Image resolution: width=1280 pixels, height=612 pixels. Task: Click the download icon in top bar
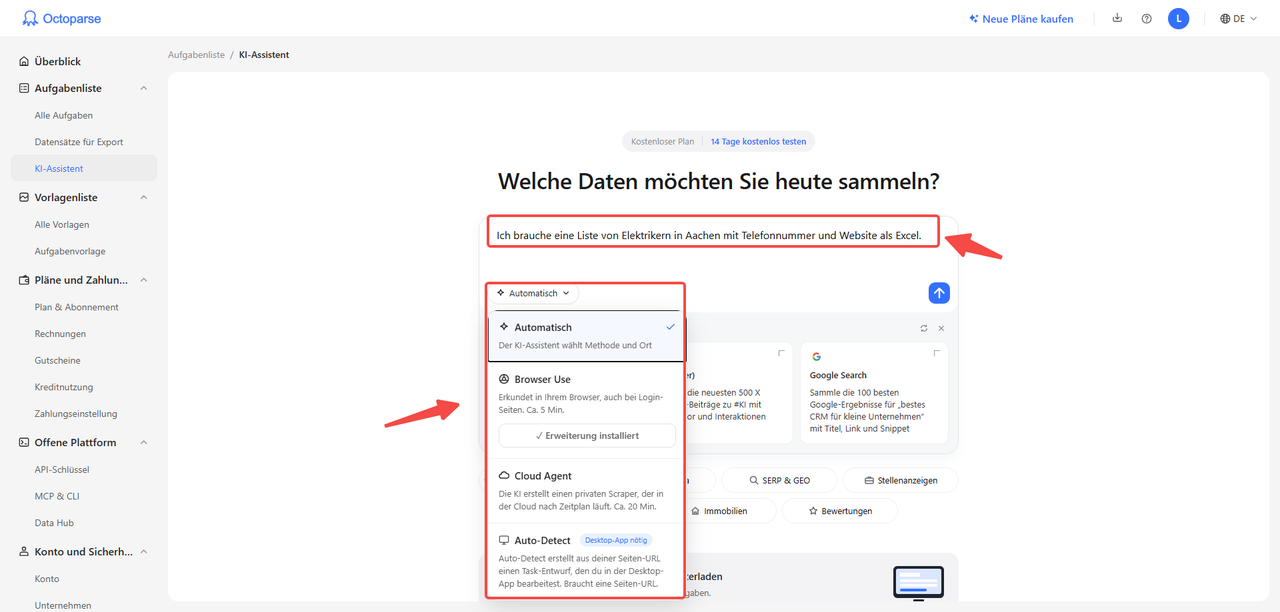[1117, 18]
